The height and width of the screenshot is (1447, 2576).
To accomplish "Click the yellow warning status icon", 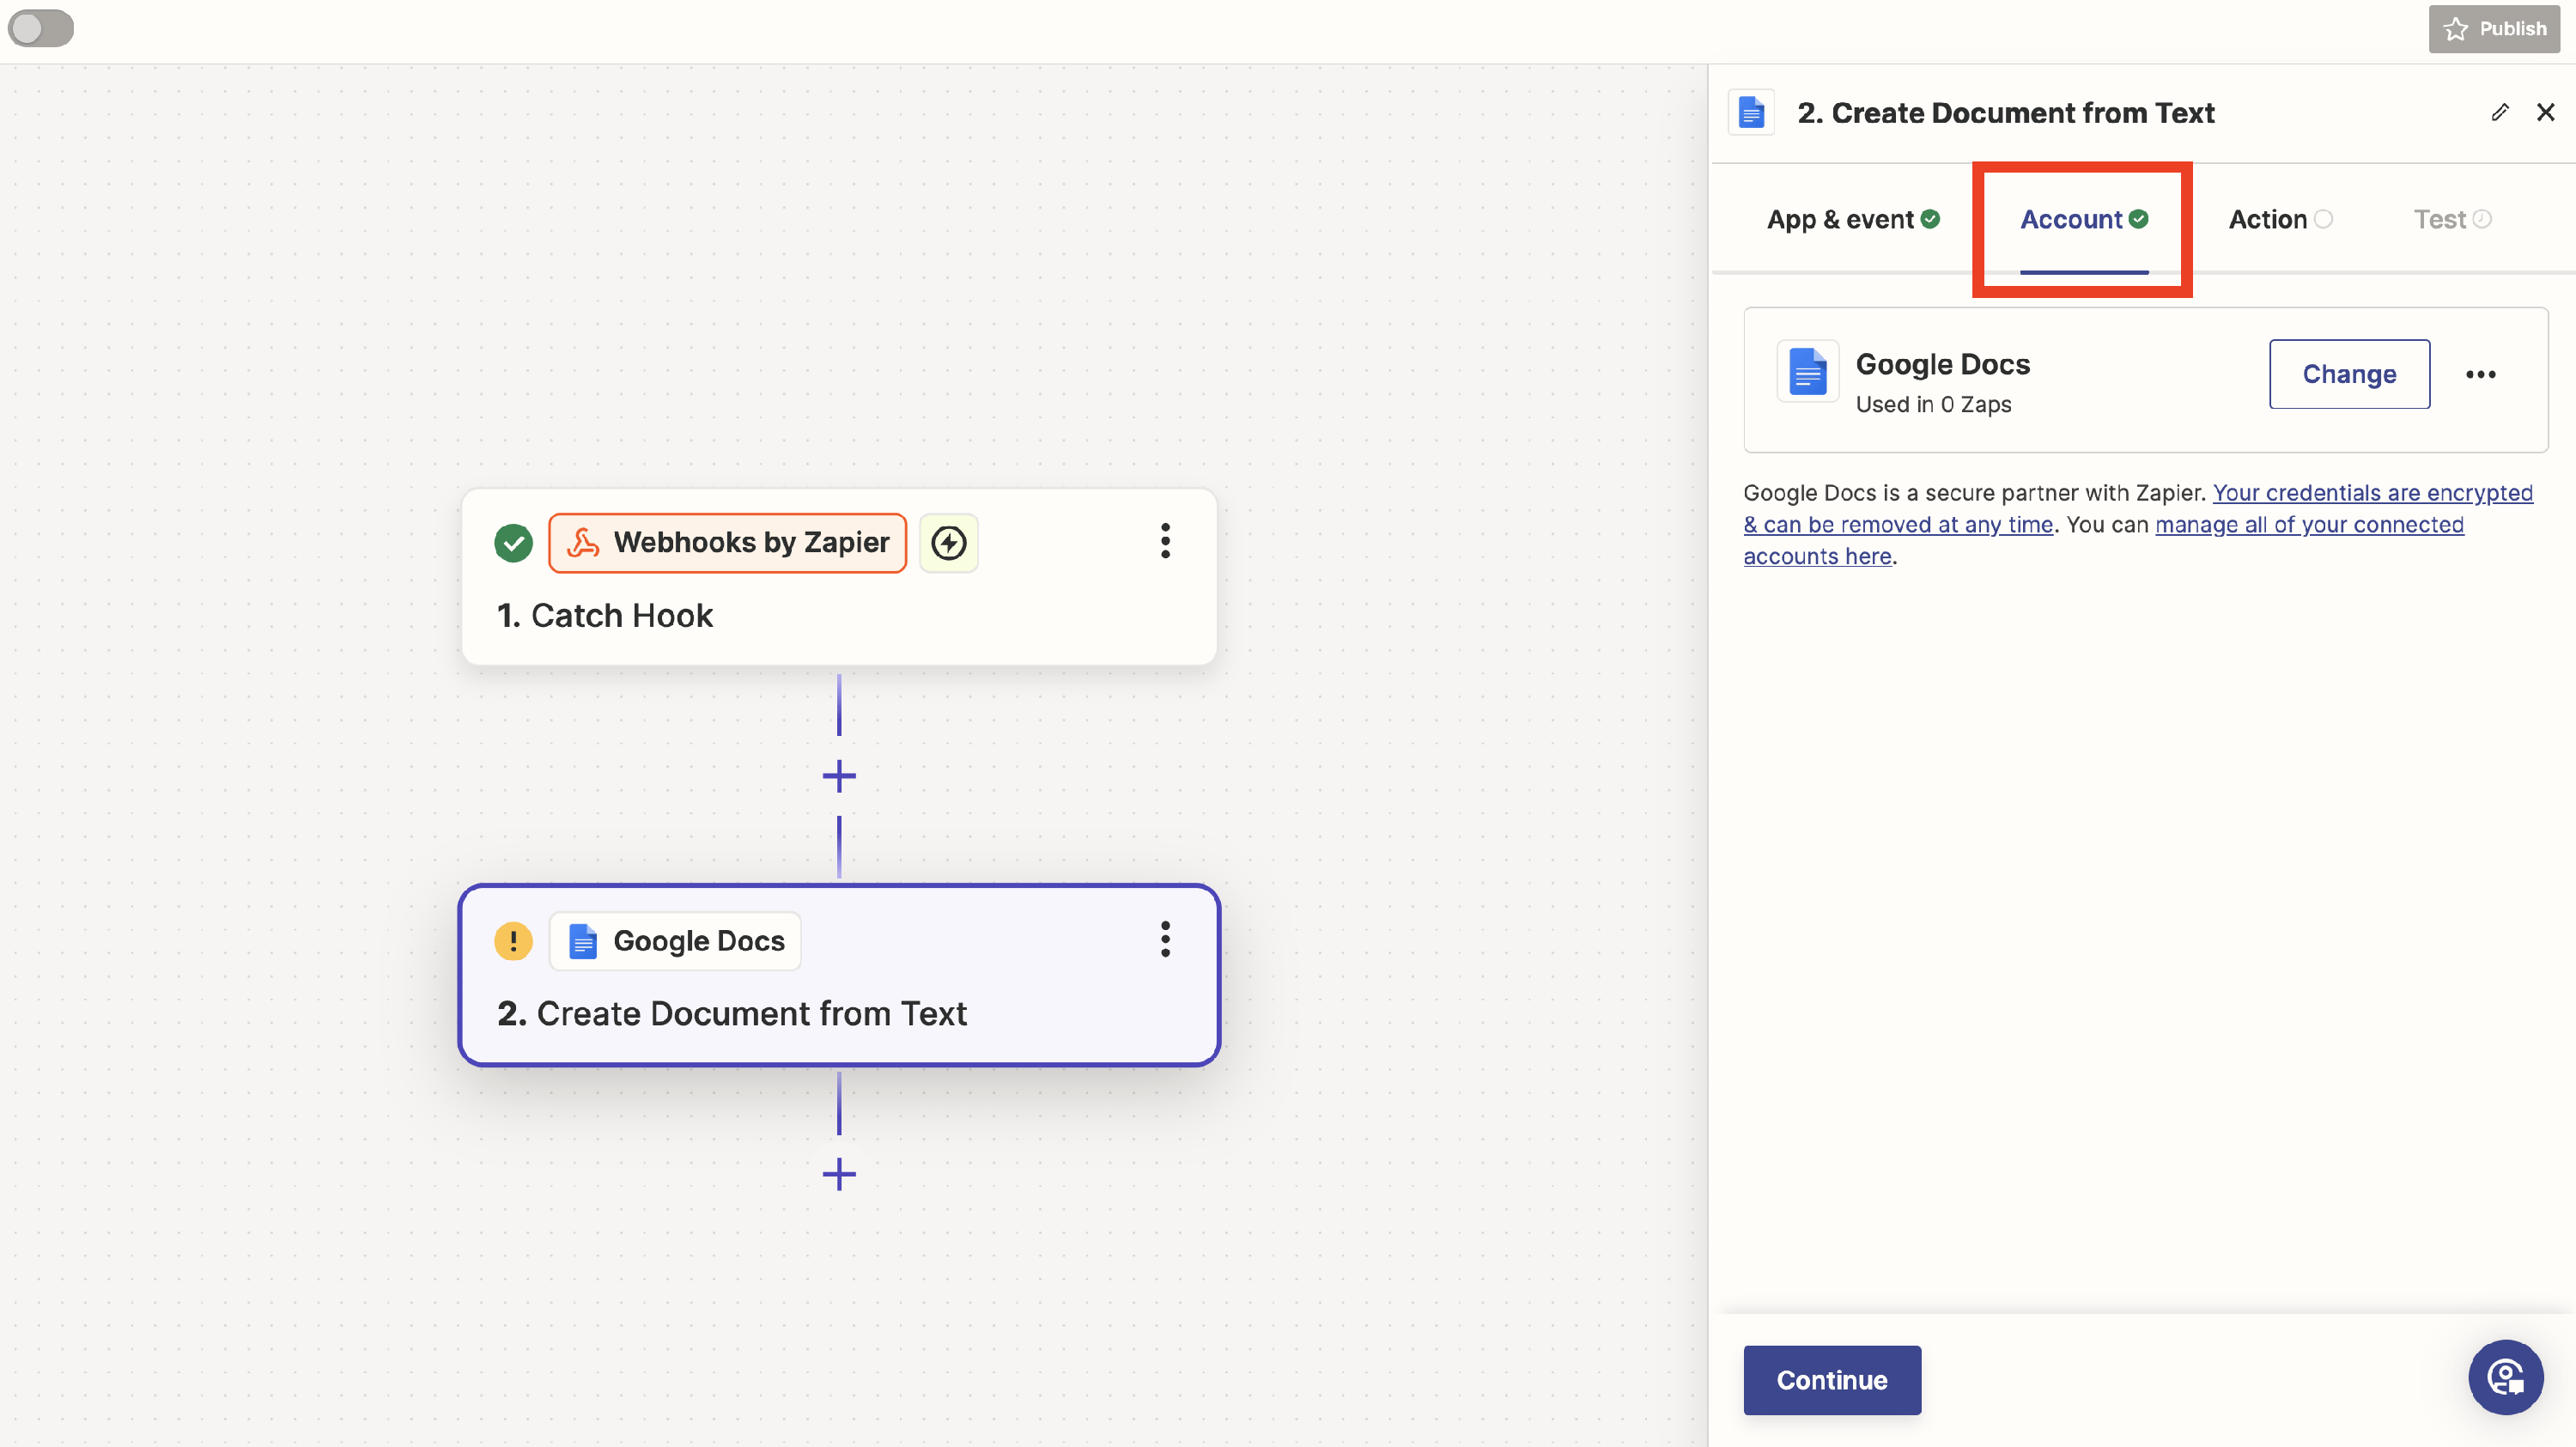I will pos(513,941).
